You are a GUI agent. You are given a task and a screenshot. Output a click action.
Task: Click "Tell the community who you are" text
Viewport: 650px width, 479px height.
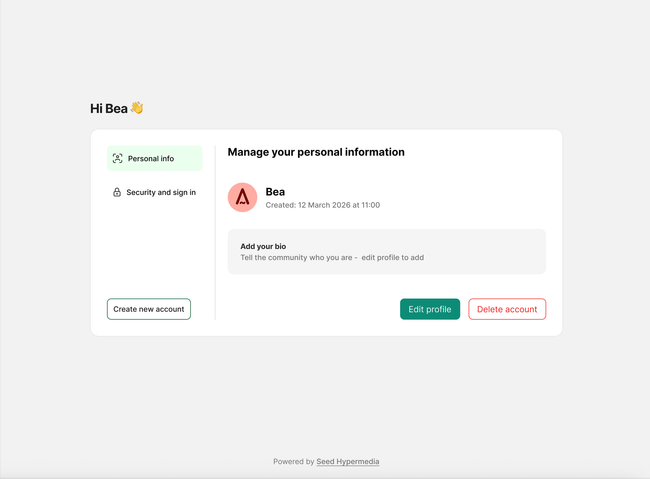297,258
